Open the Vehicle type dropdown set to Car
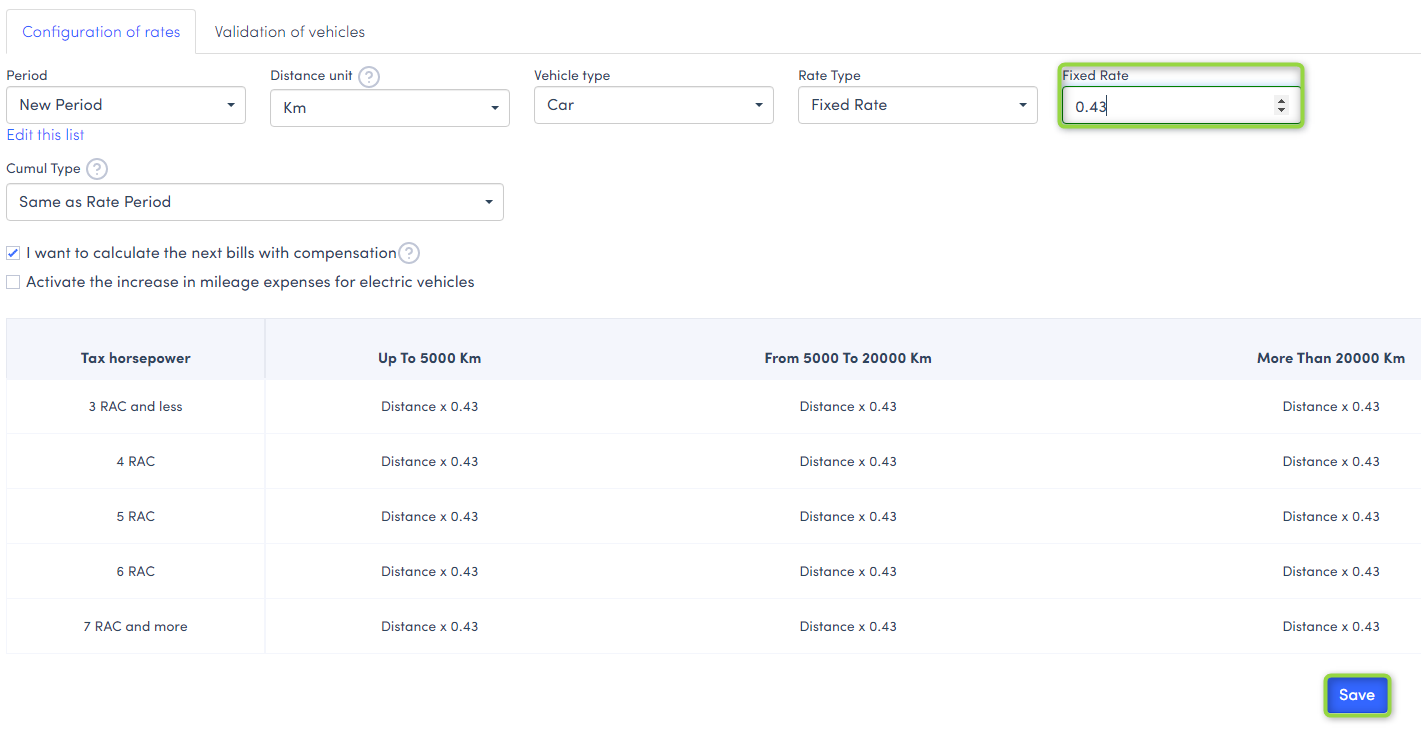Image resolution: width=1421 pixels, height=734 pixels. (654, 105)
